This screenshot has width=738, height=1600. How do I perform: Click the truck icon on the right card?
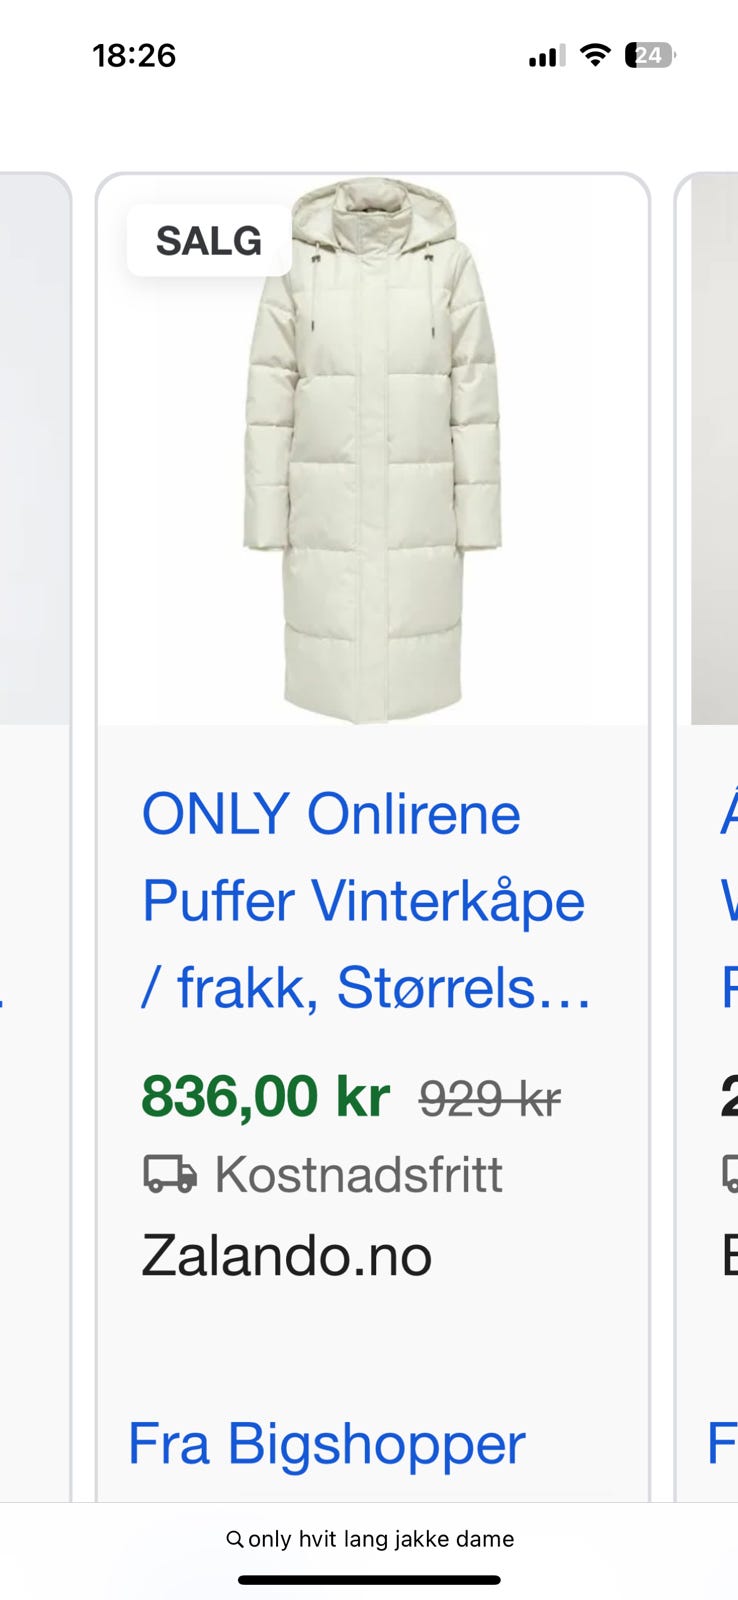(730, 1174)
